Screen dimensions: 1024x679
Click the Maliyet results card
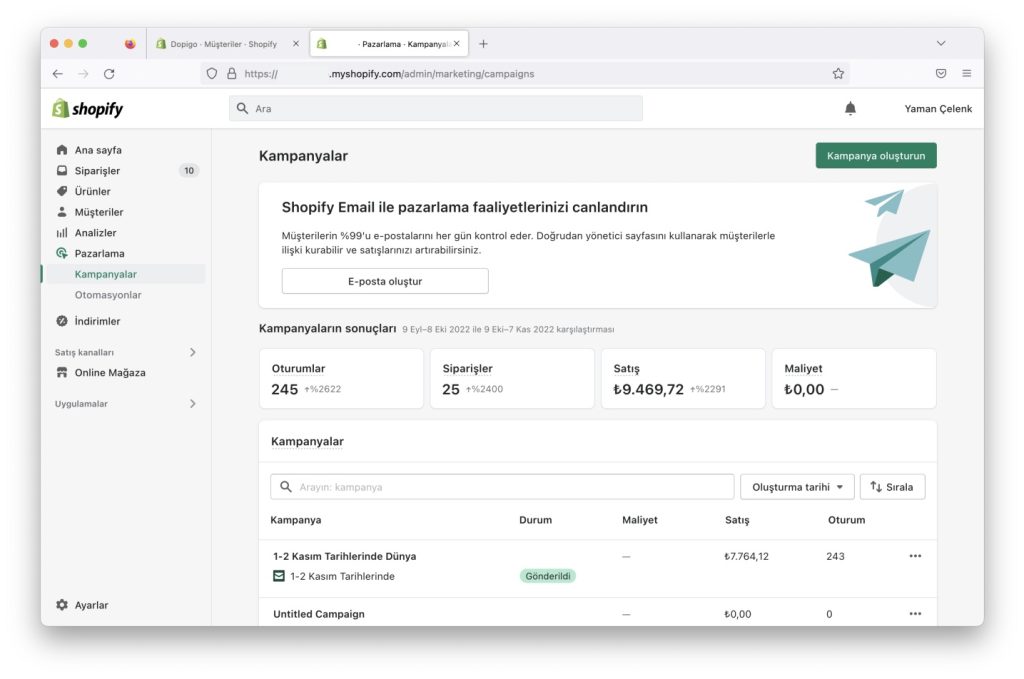(x=854, y=379)
